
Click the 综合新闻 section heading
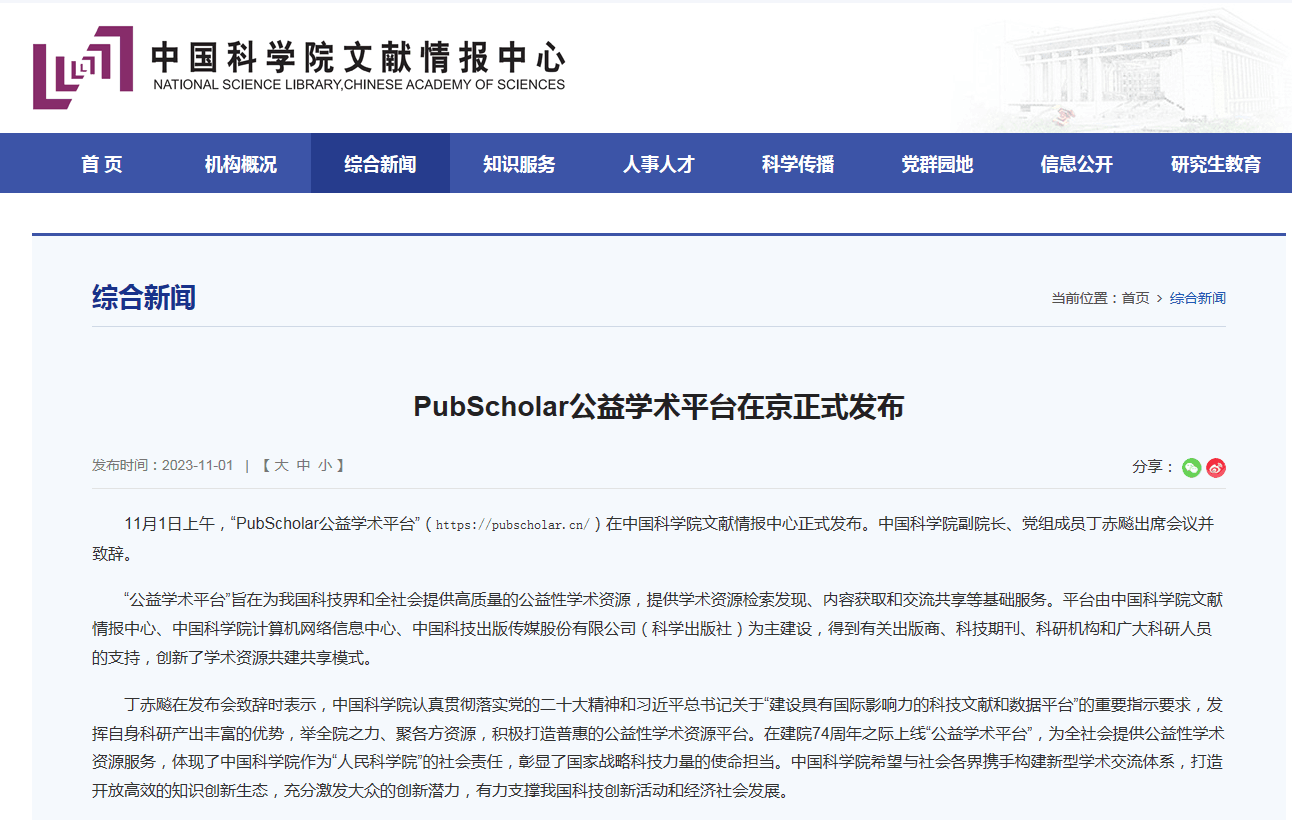tap(144, 297)
